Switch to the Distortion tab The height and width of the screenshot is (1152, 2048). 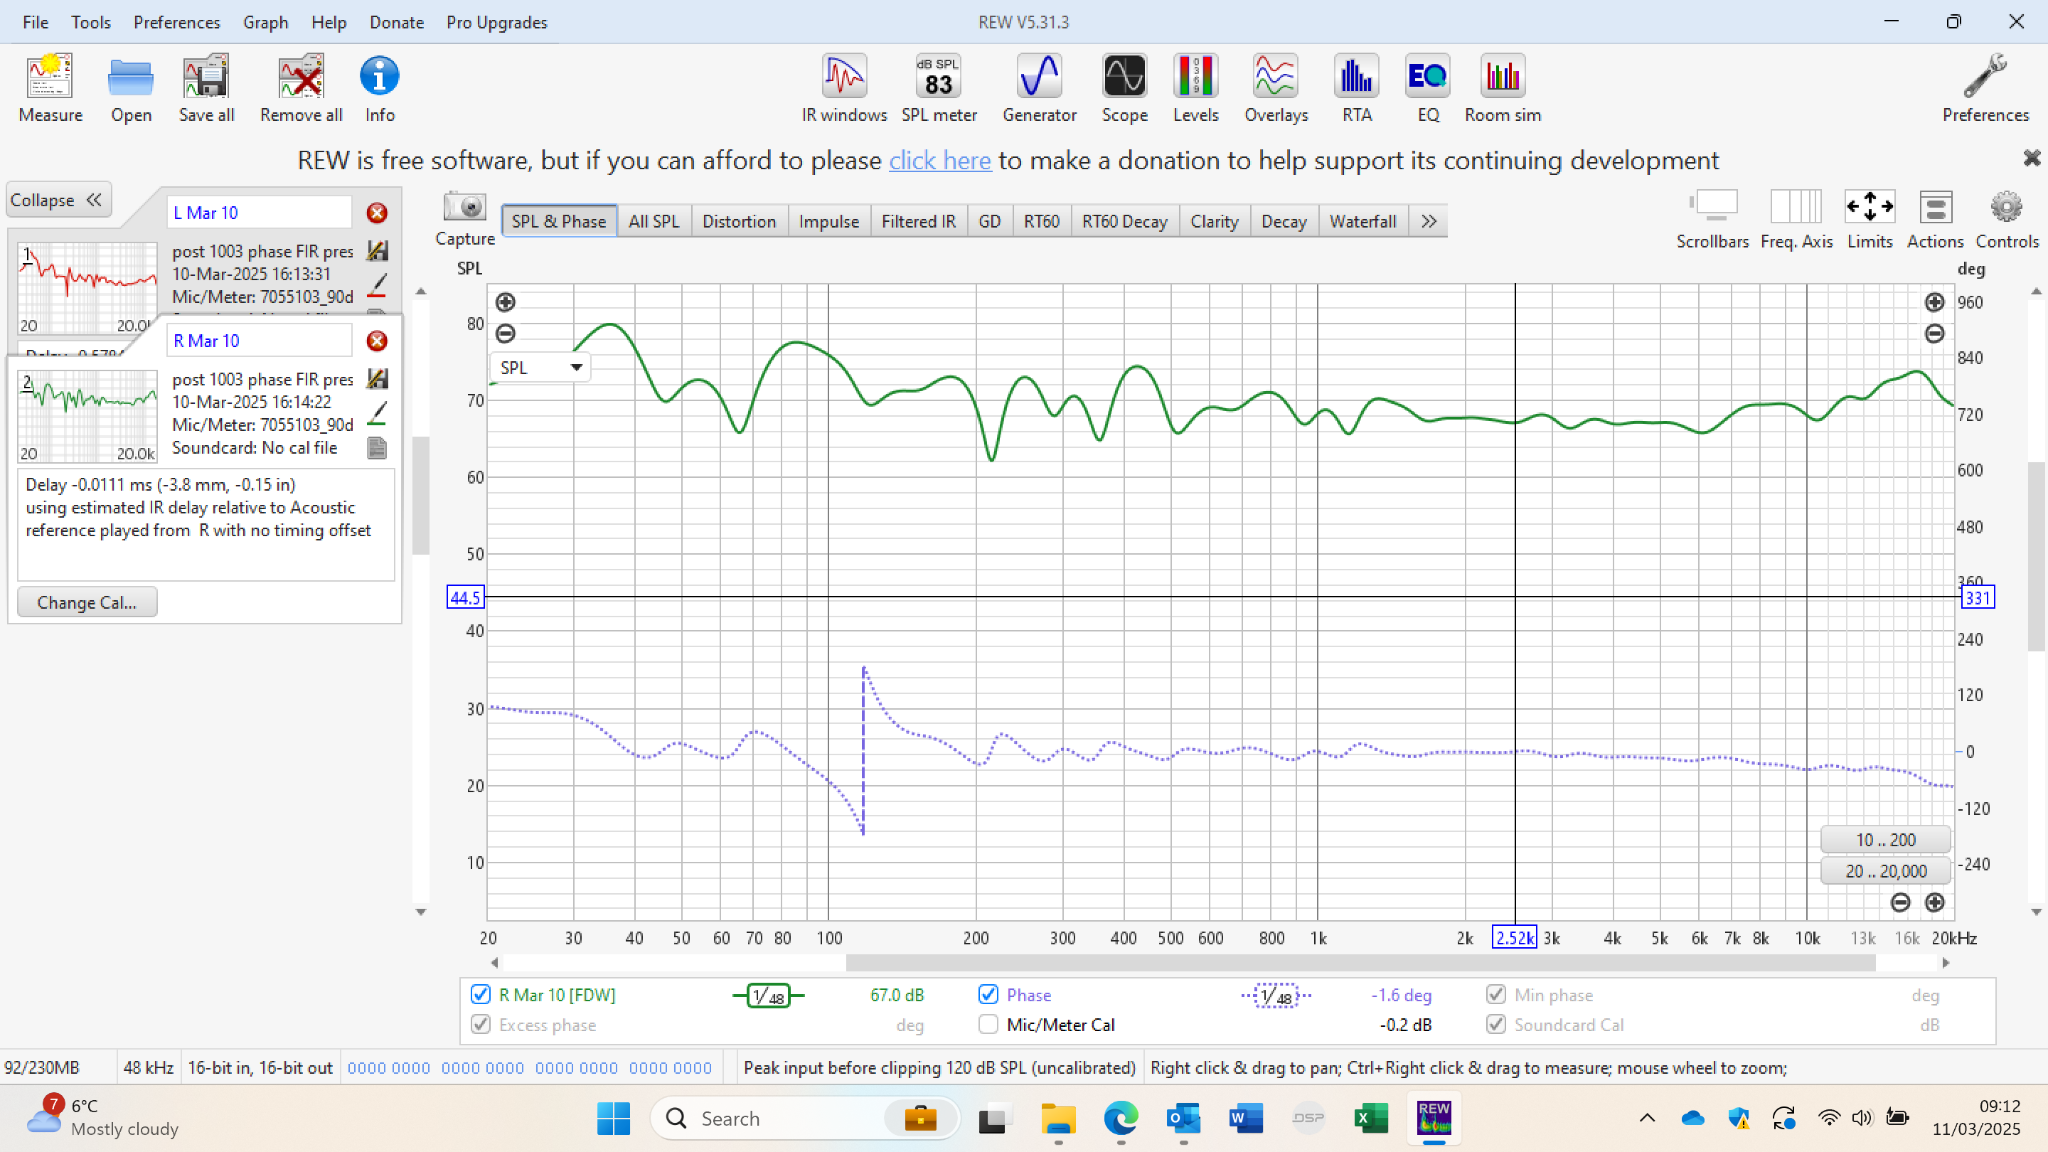[x=739, y=221]
